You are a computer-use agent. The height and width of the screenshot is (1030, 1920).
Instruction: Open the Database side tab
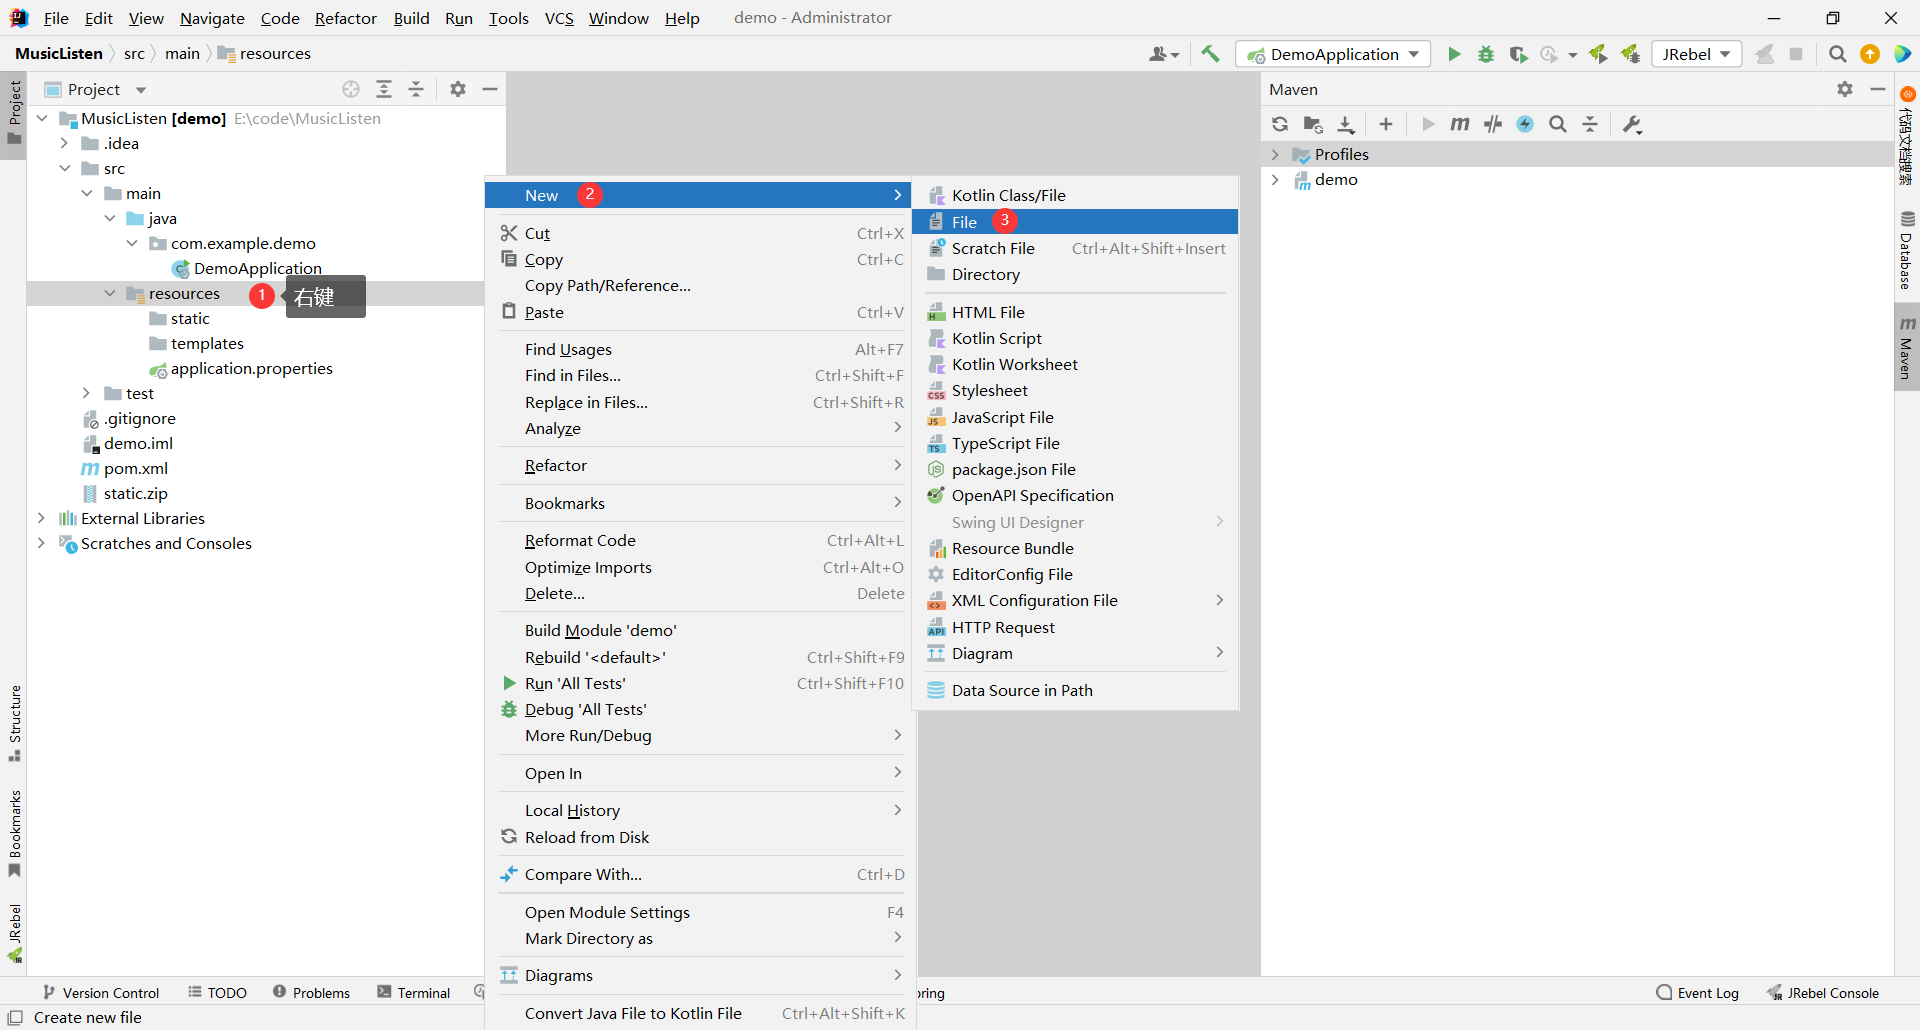click(x=1907, y=250)
